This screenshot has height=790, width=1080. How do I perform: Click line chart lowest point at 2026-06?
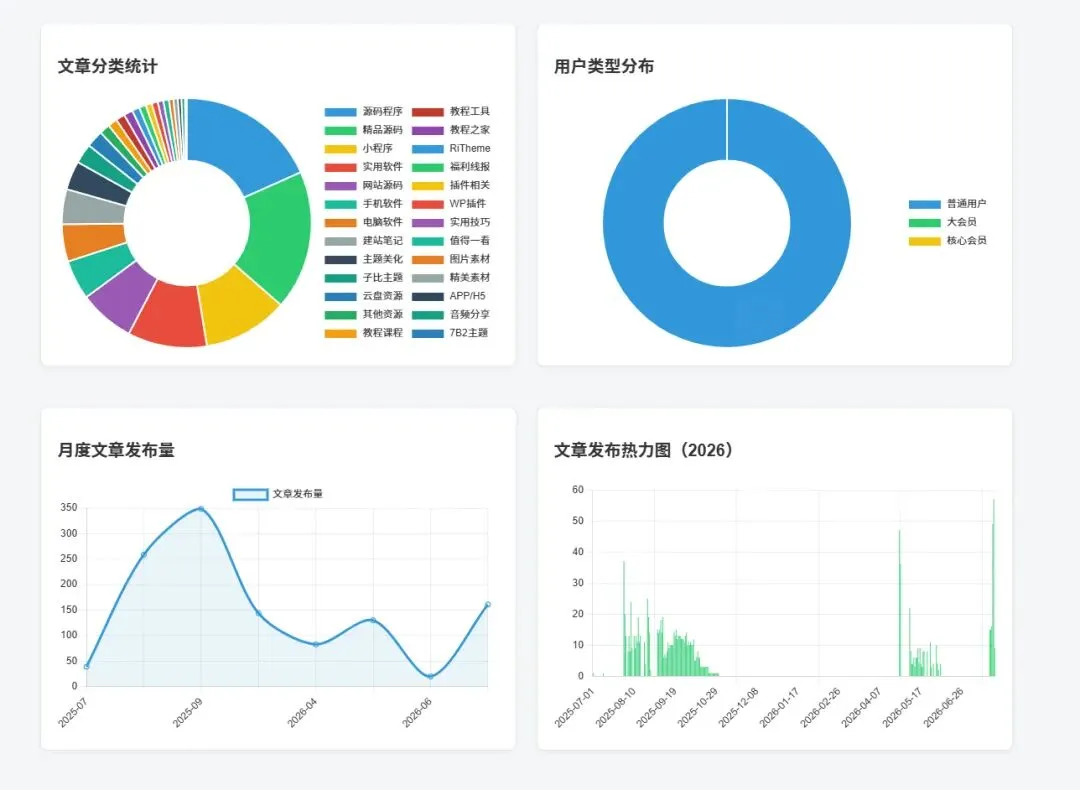(430, 676)
